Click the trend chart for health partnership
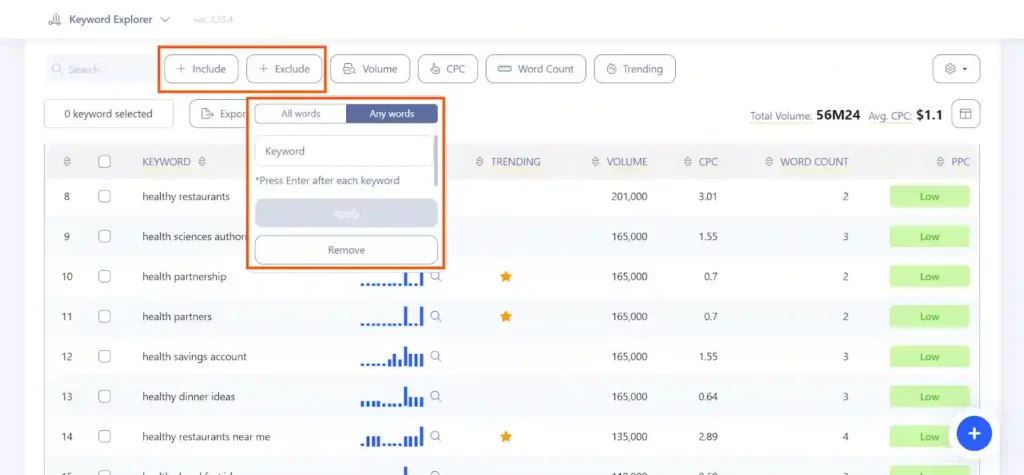 (x=392, y=278)
